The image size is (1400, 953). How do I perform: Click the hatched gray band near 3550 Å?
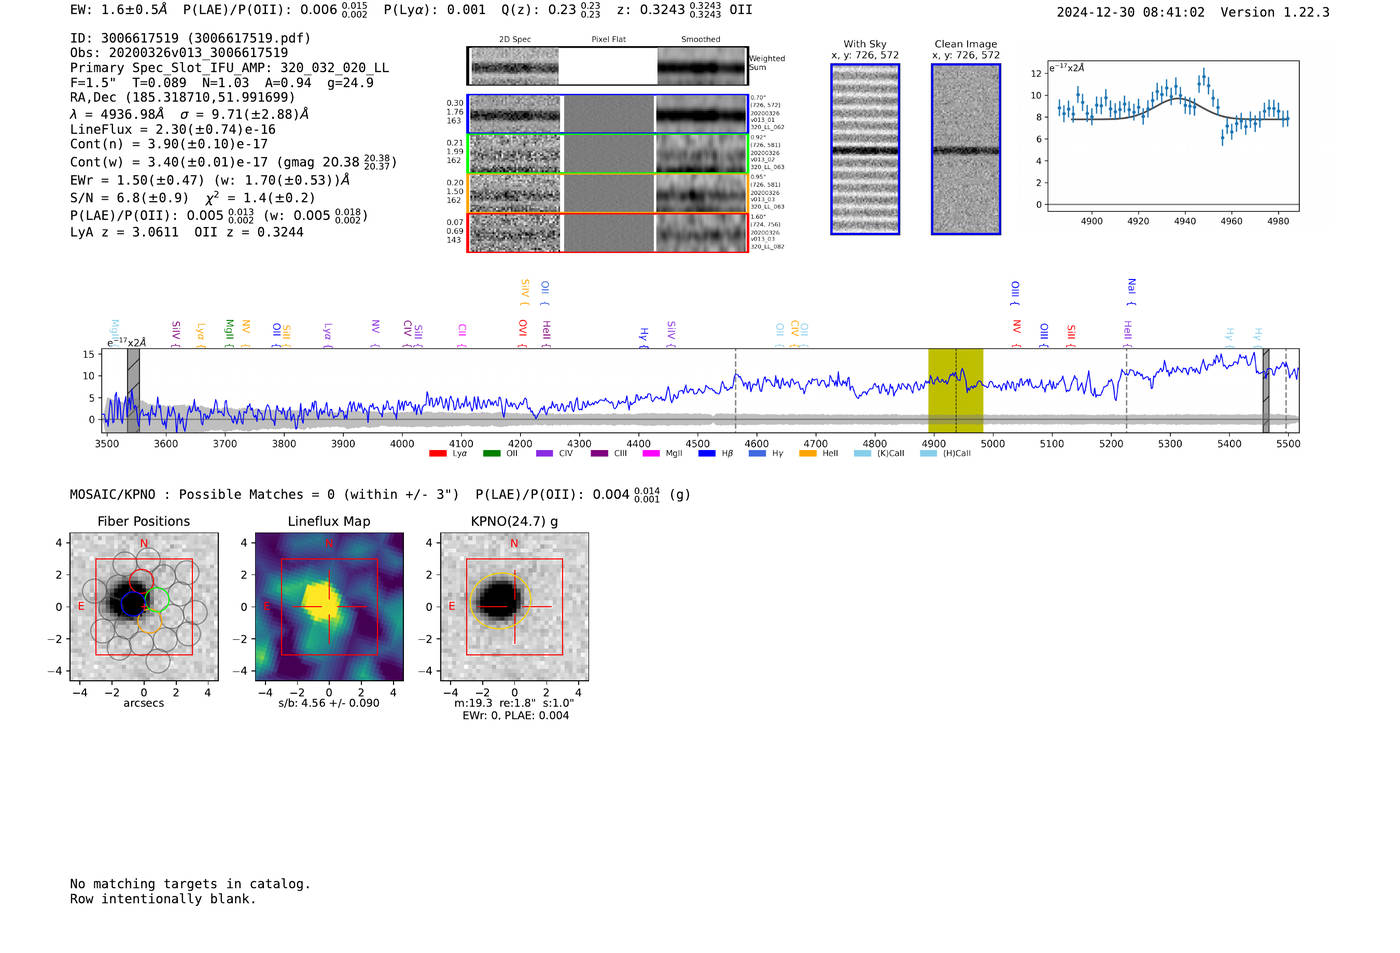[x=133, y=390]
